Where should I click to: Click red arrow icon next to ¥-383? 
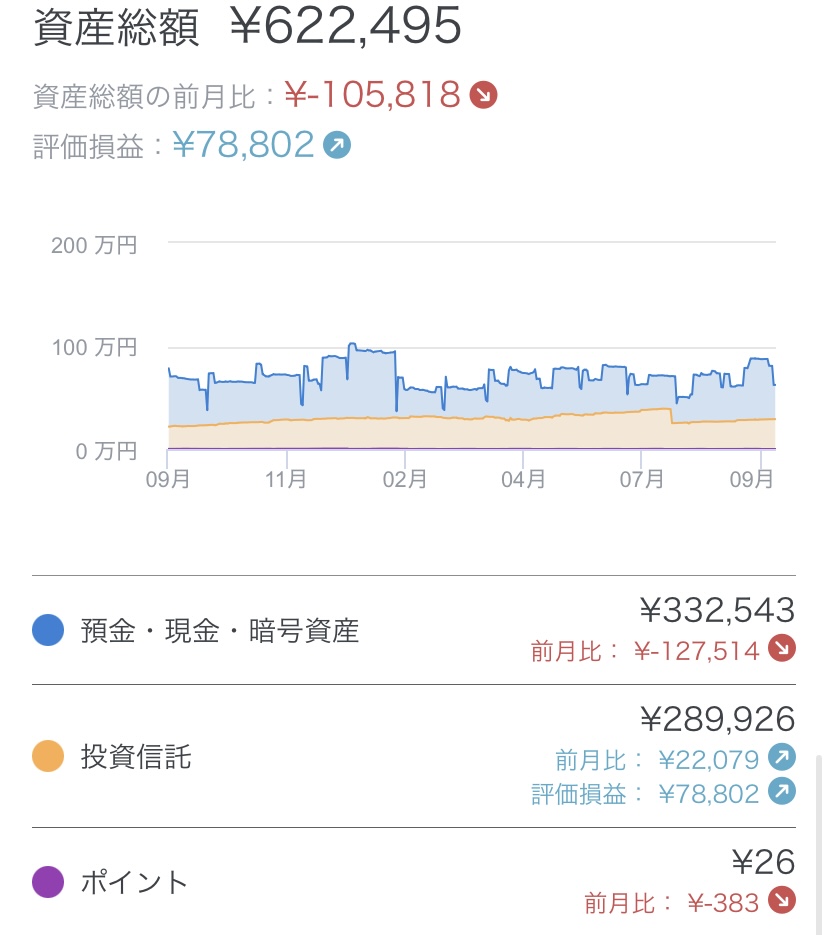tap(782, 902)
